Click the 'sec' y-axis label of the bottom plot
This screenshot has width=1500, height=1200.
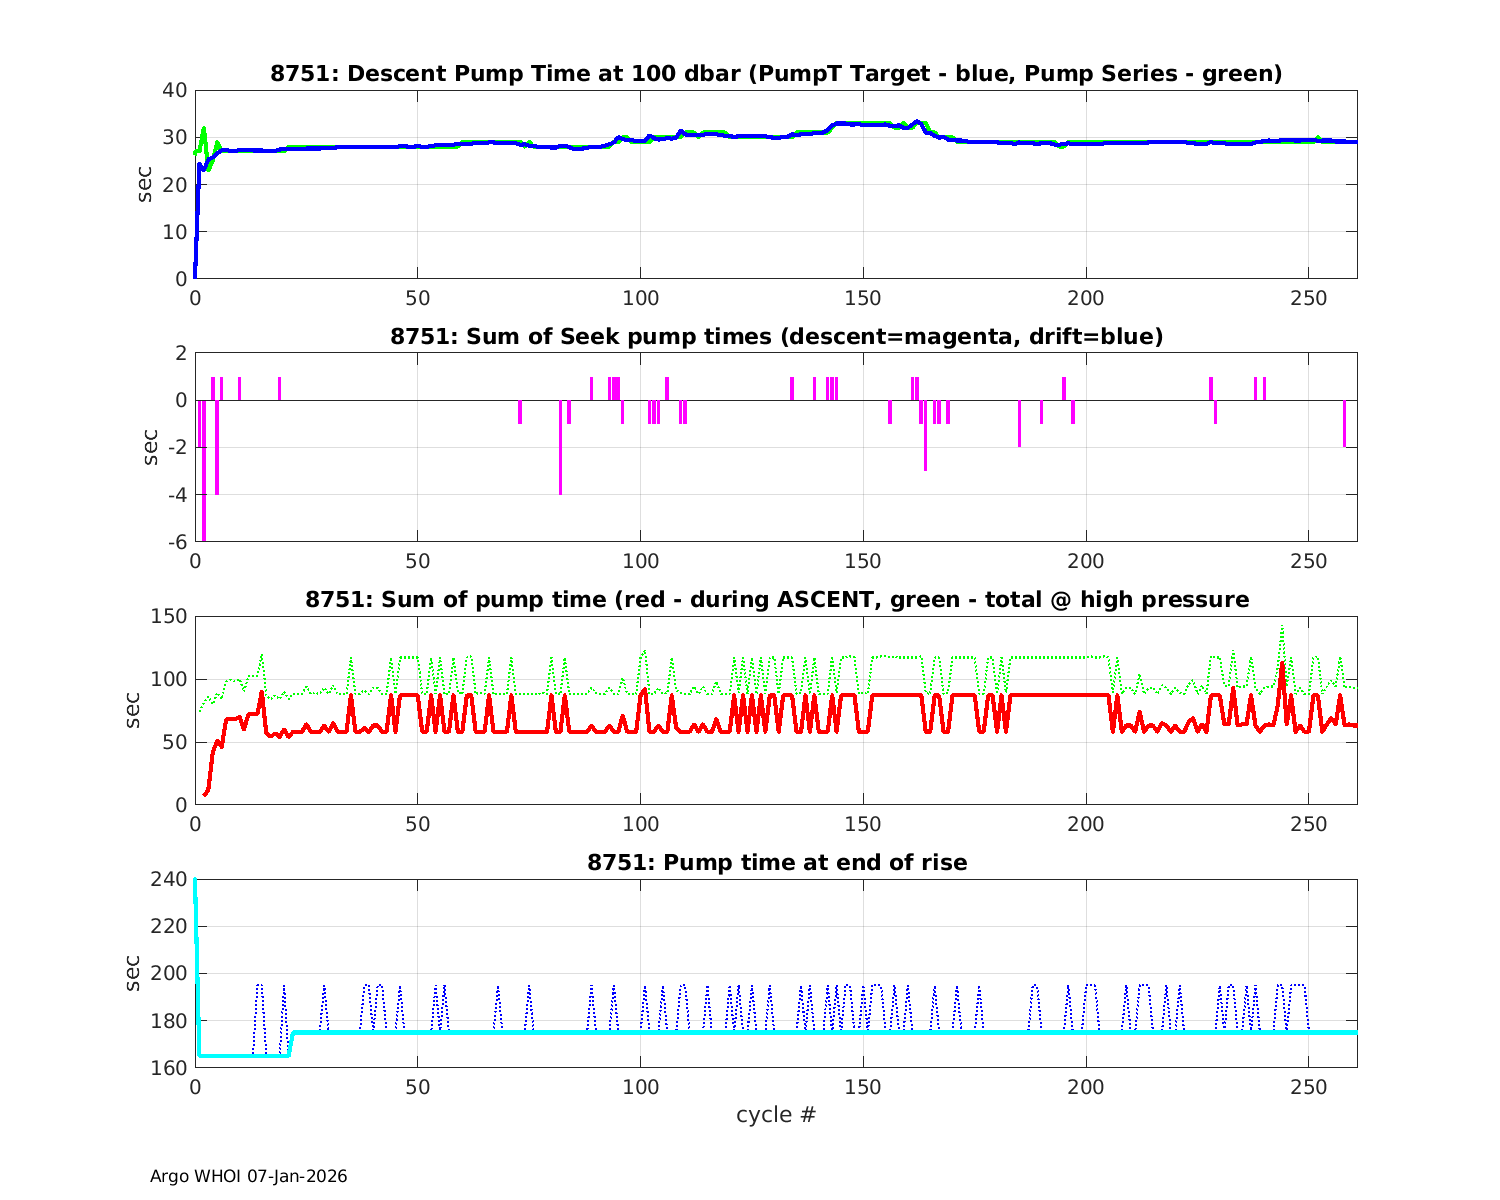133,973
